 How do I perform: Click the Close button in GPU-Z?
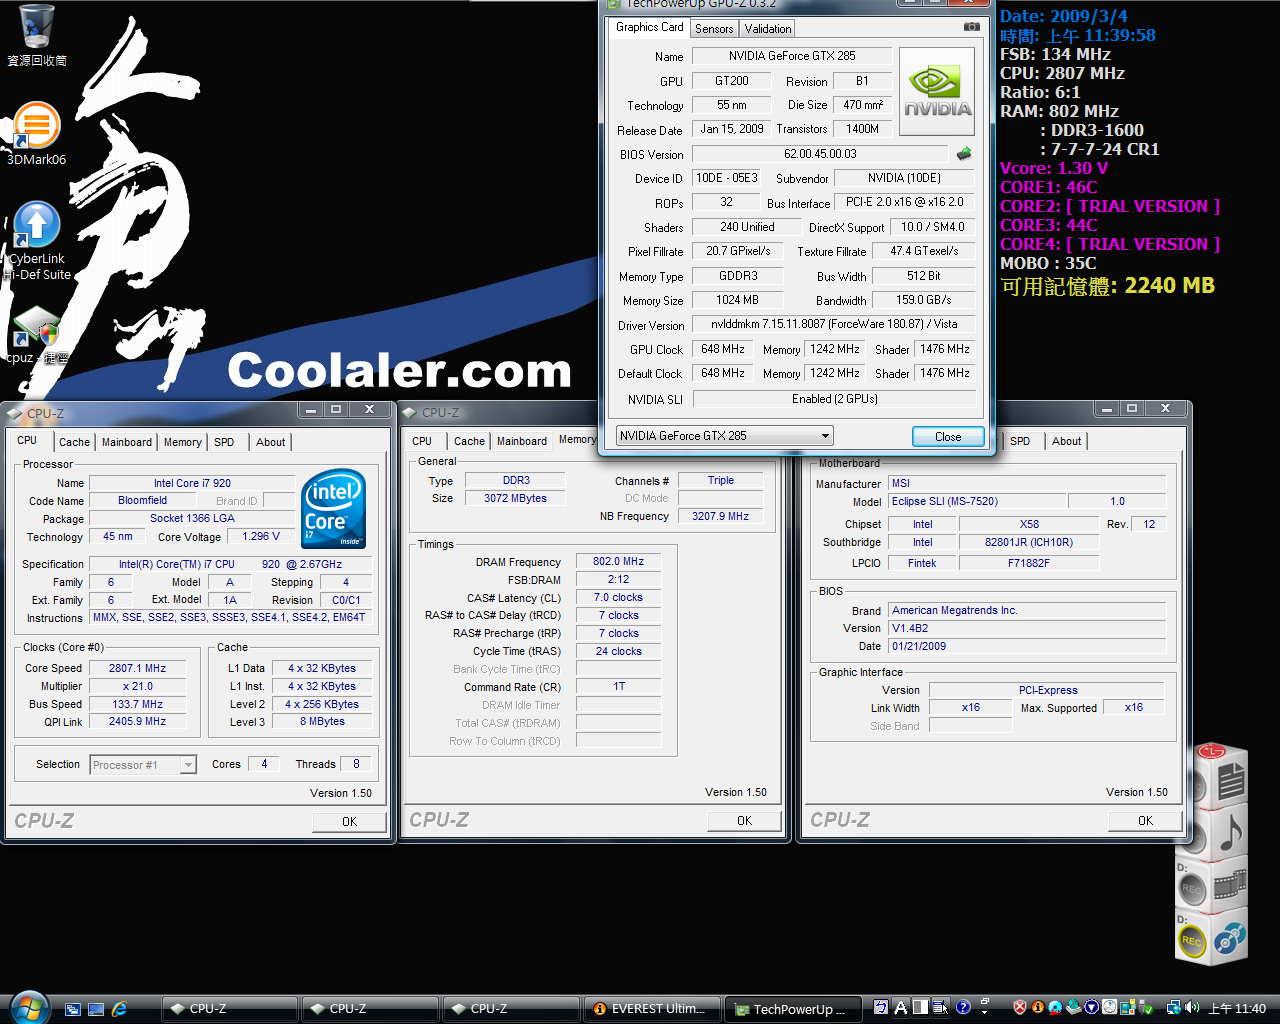(948, 437)
